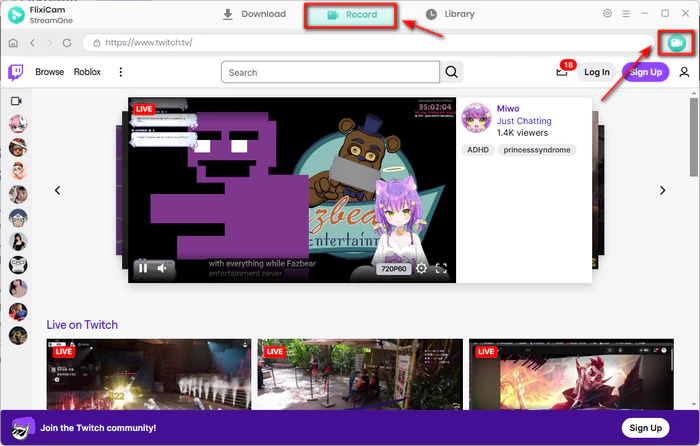Viewport: 700px width, 446px height.
Task: Open the outdoor garden live stream thumbnail
Action: (x=360, y=374)
